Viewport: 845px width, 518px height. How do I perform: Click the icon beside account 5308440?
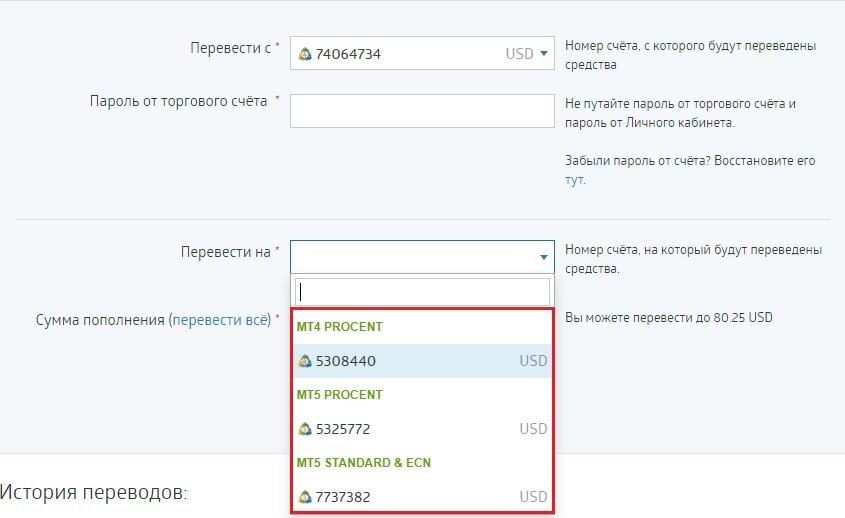pyautogui.click(x=305, y=361)
